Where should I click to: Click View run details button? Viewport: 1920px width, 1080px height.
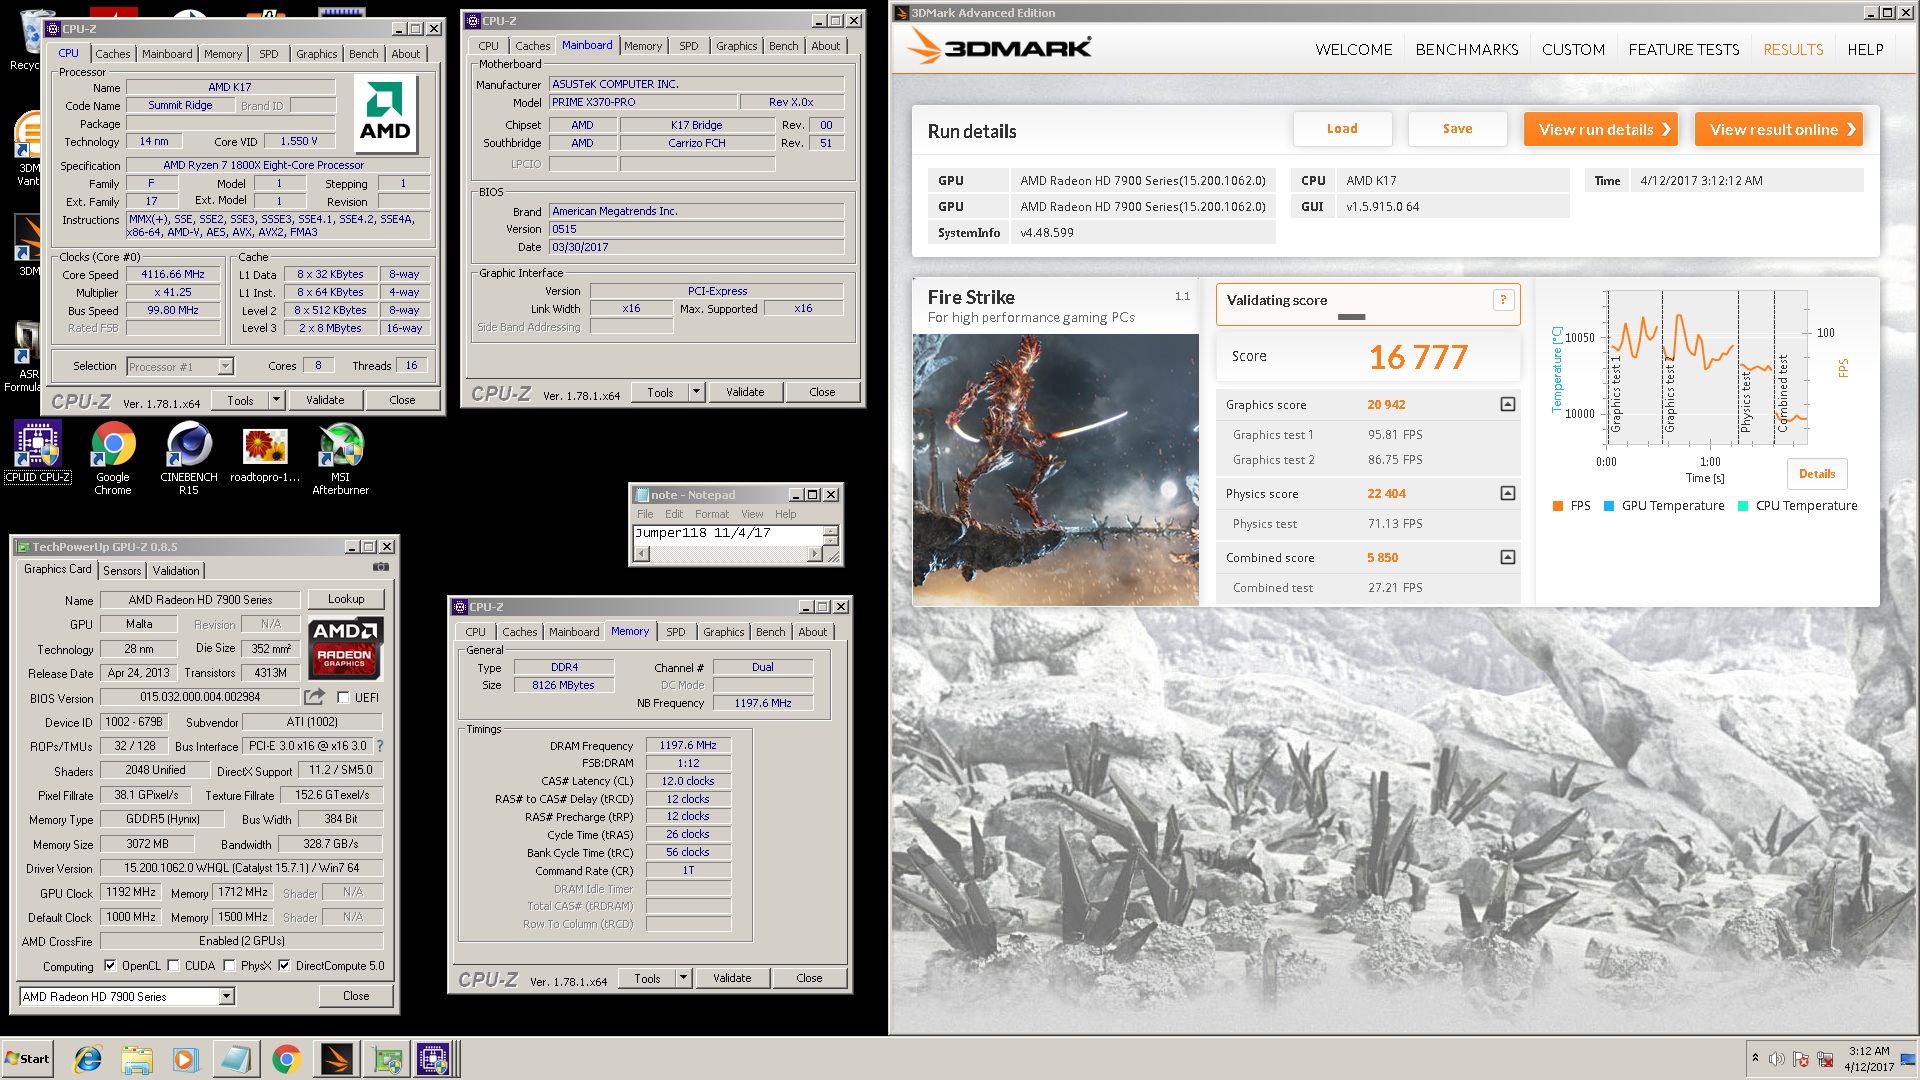coord(1603,129)
